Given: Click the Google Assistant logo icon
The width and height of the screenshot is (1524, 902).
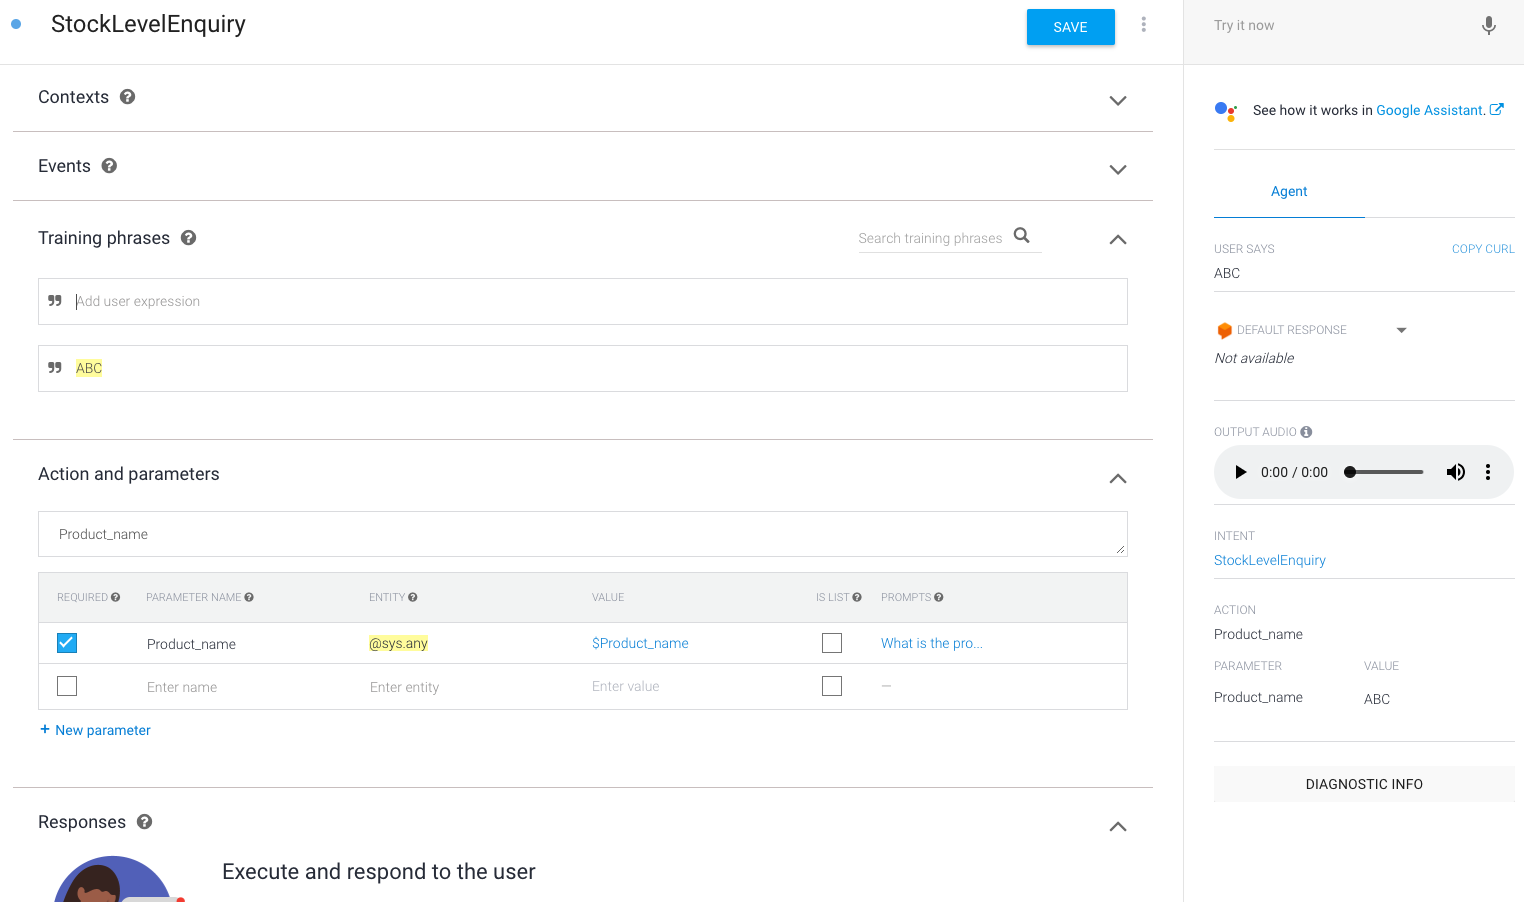Looking at the screenshot, I should tap(1225, 111).
